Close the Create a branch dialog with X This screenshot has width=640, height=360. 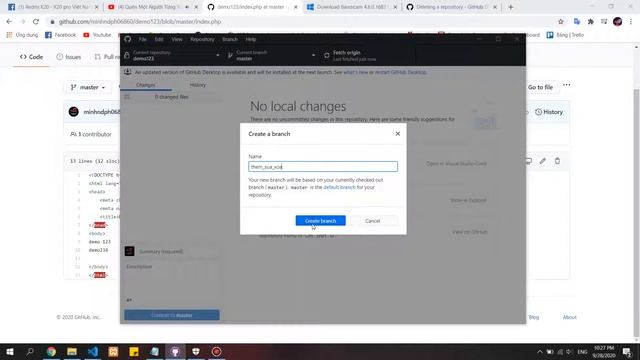click(x=398, y=133)
